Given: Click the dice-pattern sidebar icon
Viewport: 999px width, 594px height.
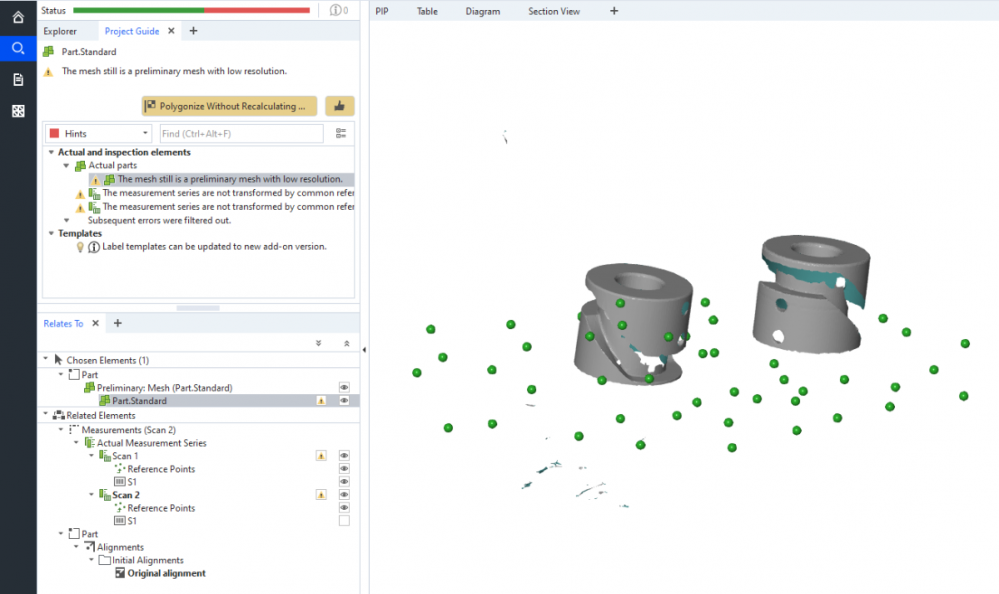Looking at the screenshot, I should [18, 111].
